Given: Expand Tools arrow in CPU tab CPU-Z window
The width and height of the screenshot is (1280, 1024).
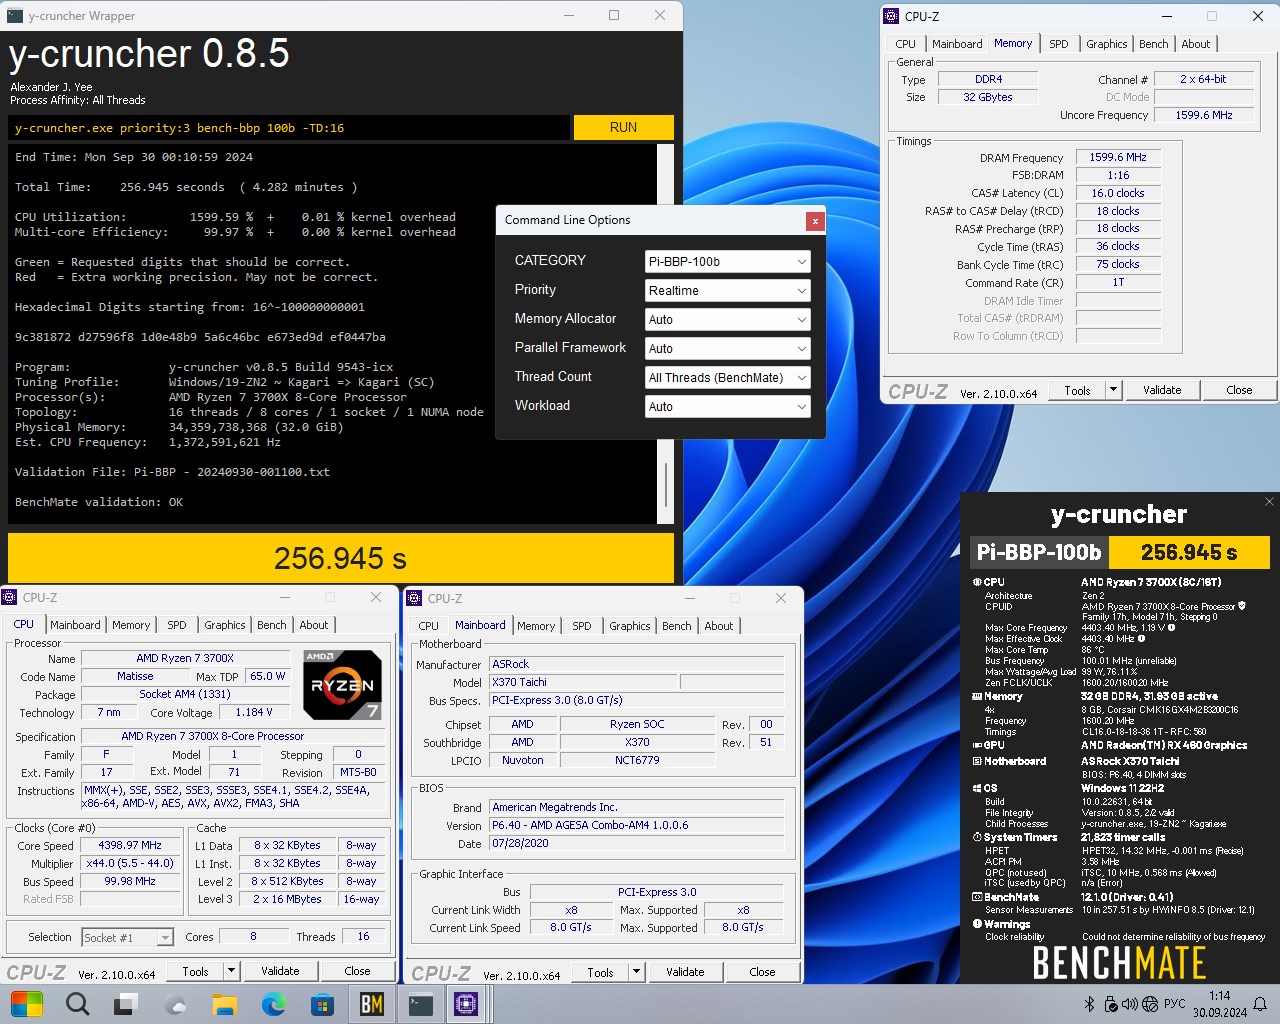Looking at the screenshot, I should (231, 971).
